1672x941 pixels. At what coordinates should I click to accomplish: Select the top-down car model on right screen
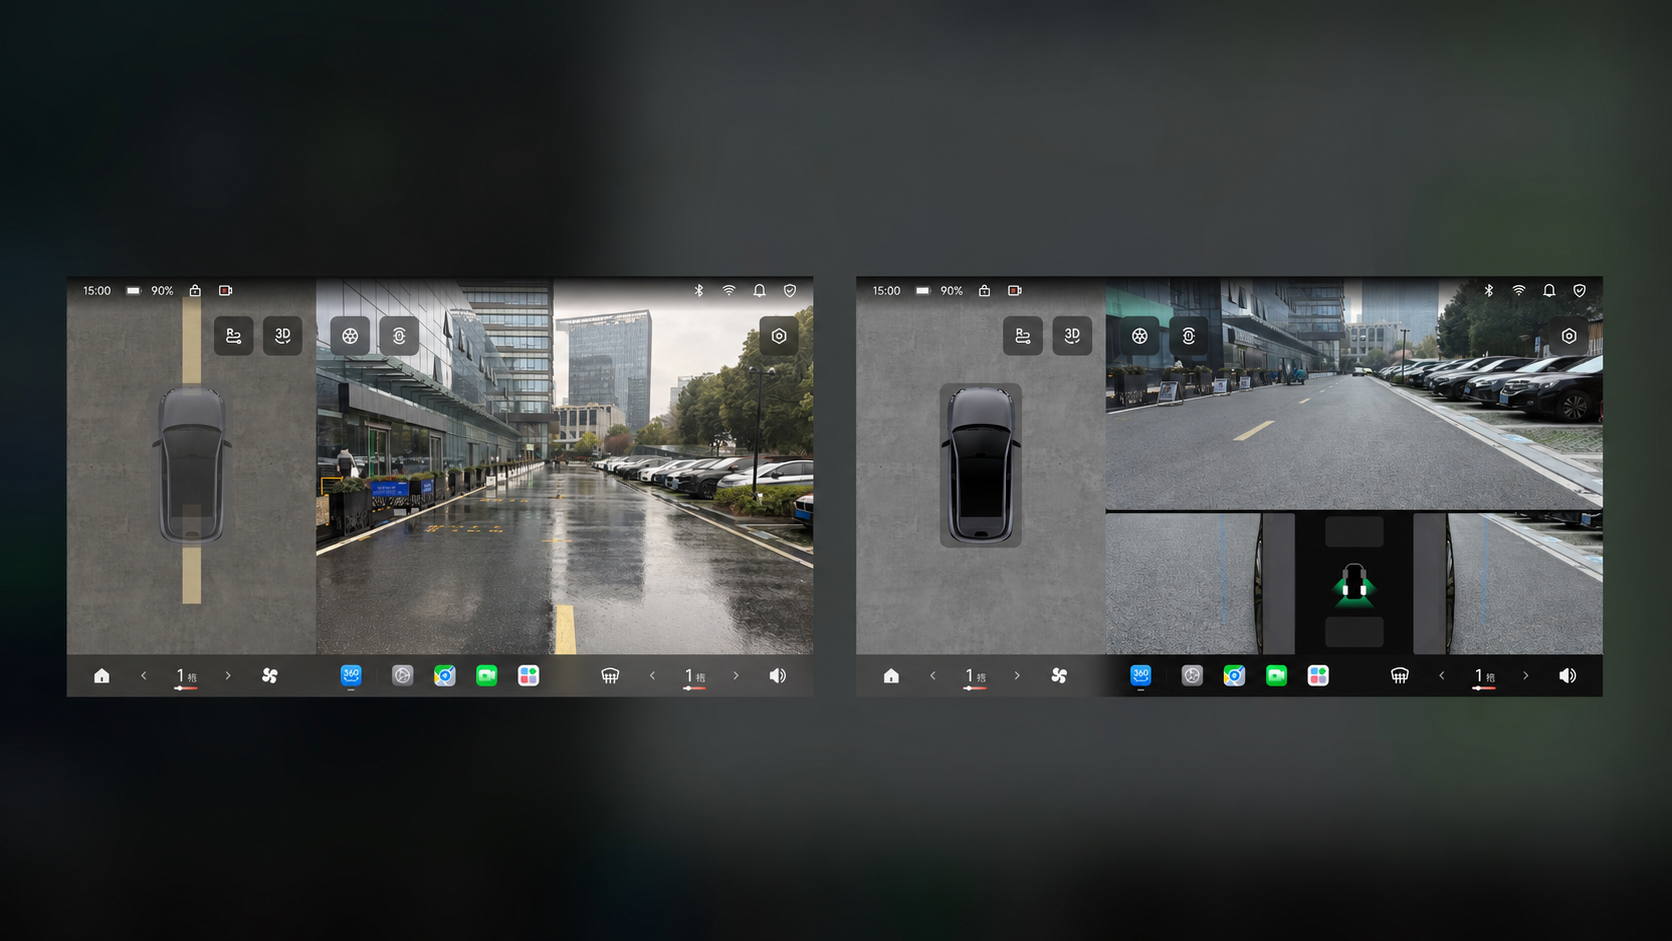click(x=981, y=465)
